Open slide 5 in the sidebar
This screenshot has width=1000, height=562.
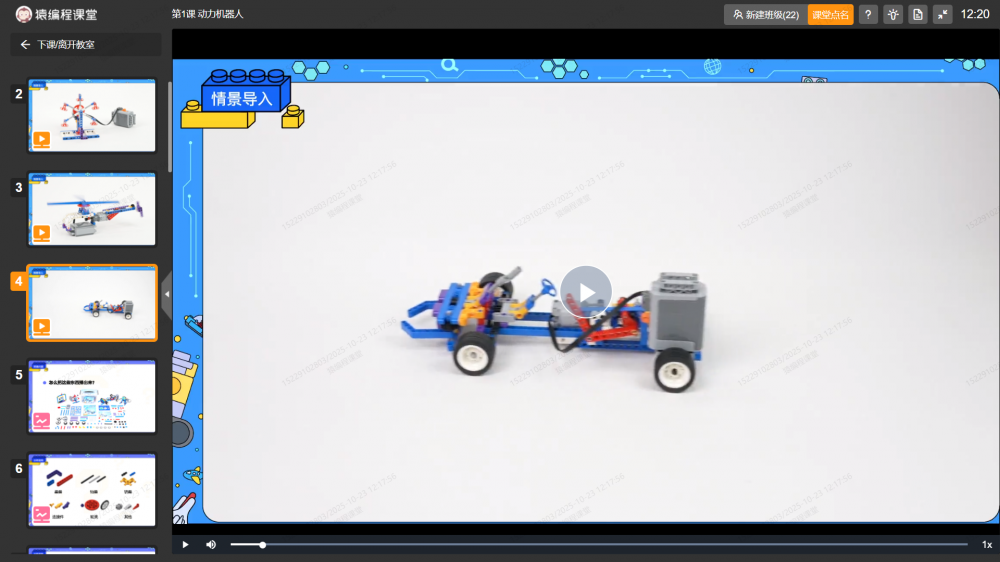click(92, 397)
